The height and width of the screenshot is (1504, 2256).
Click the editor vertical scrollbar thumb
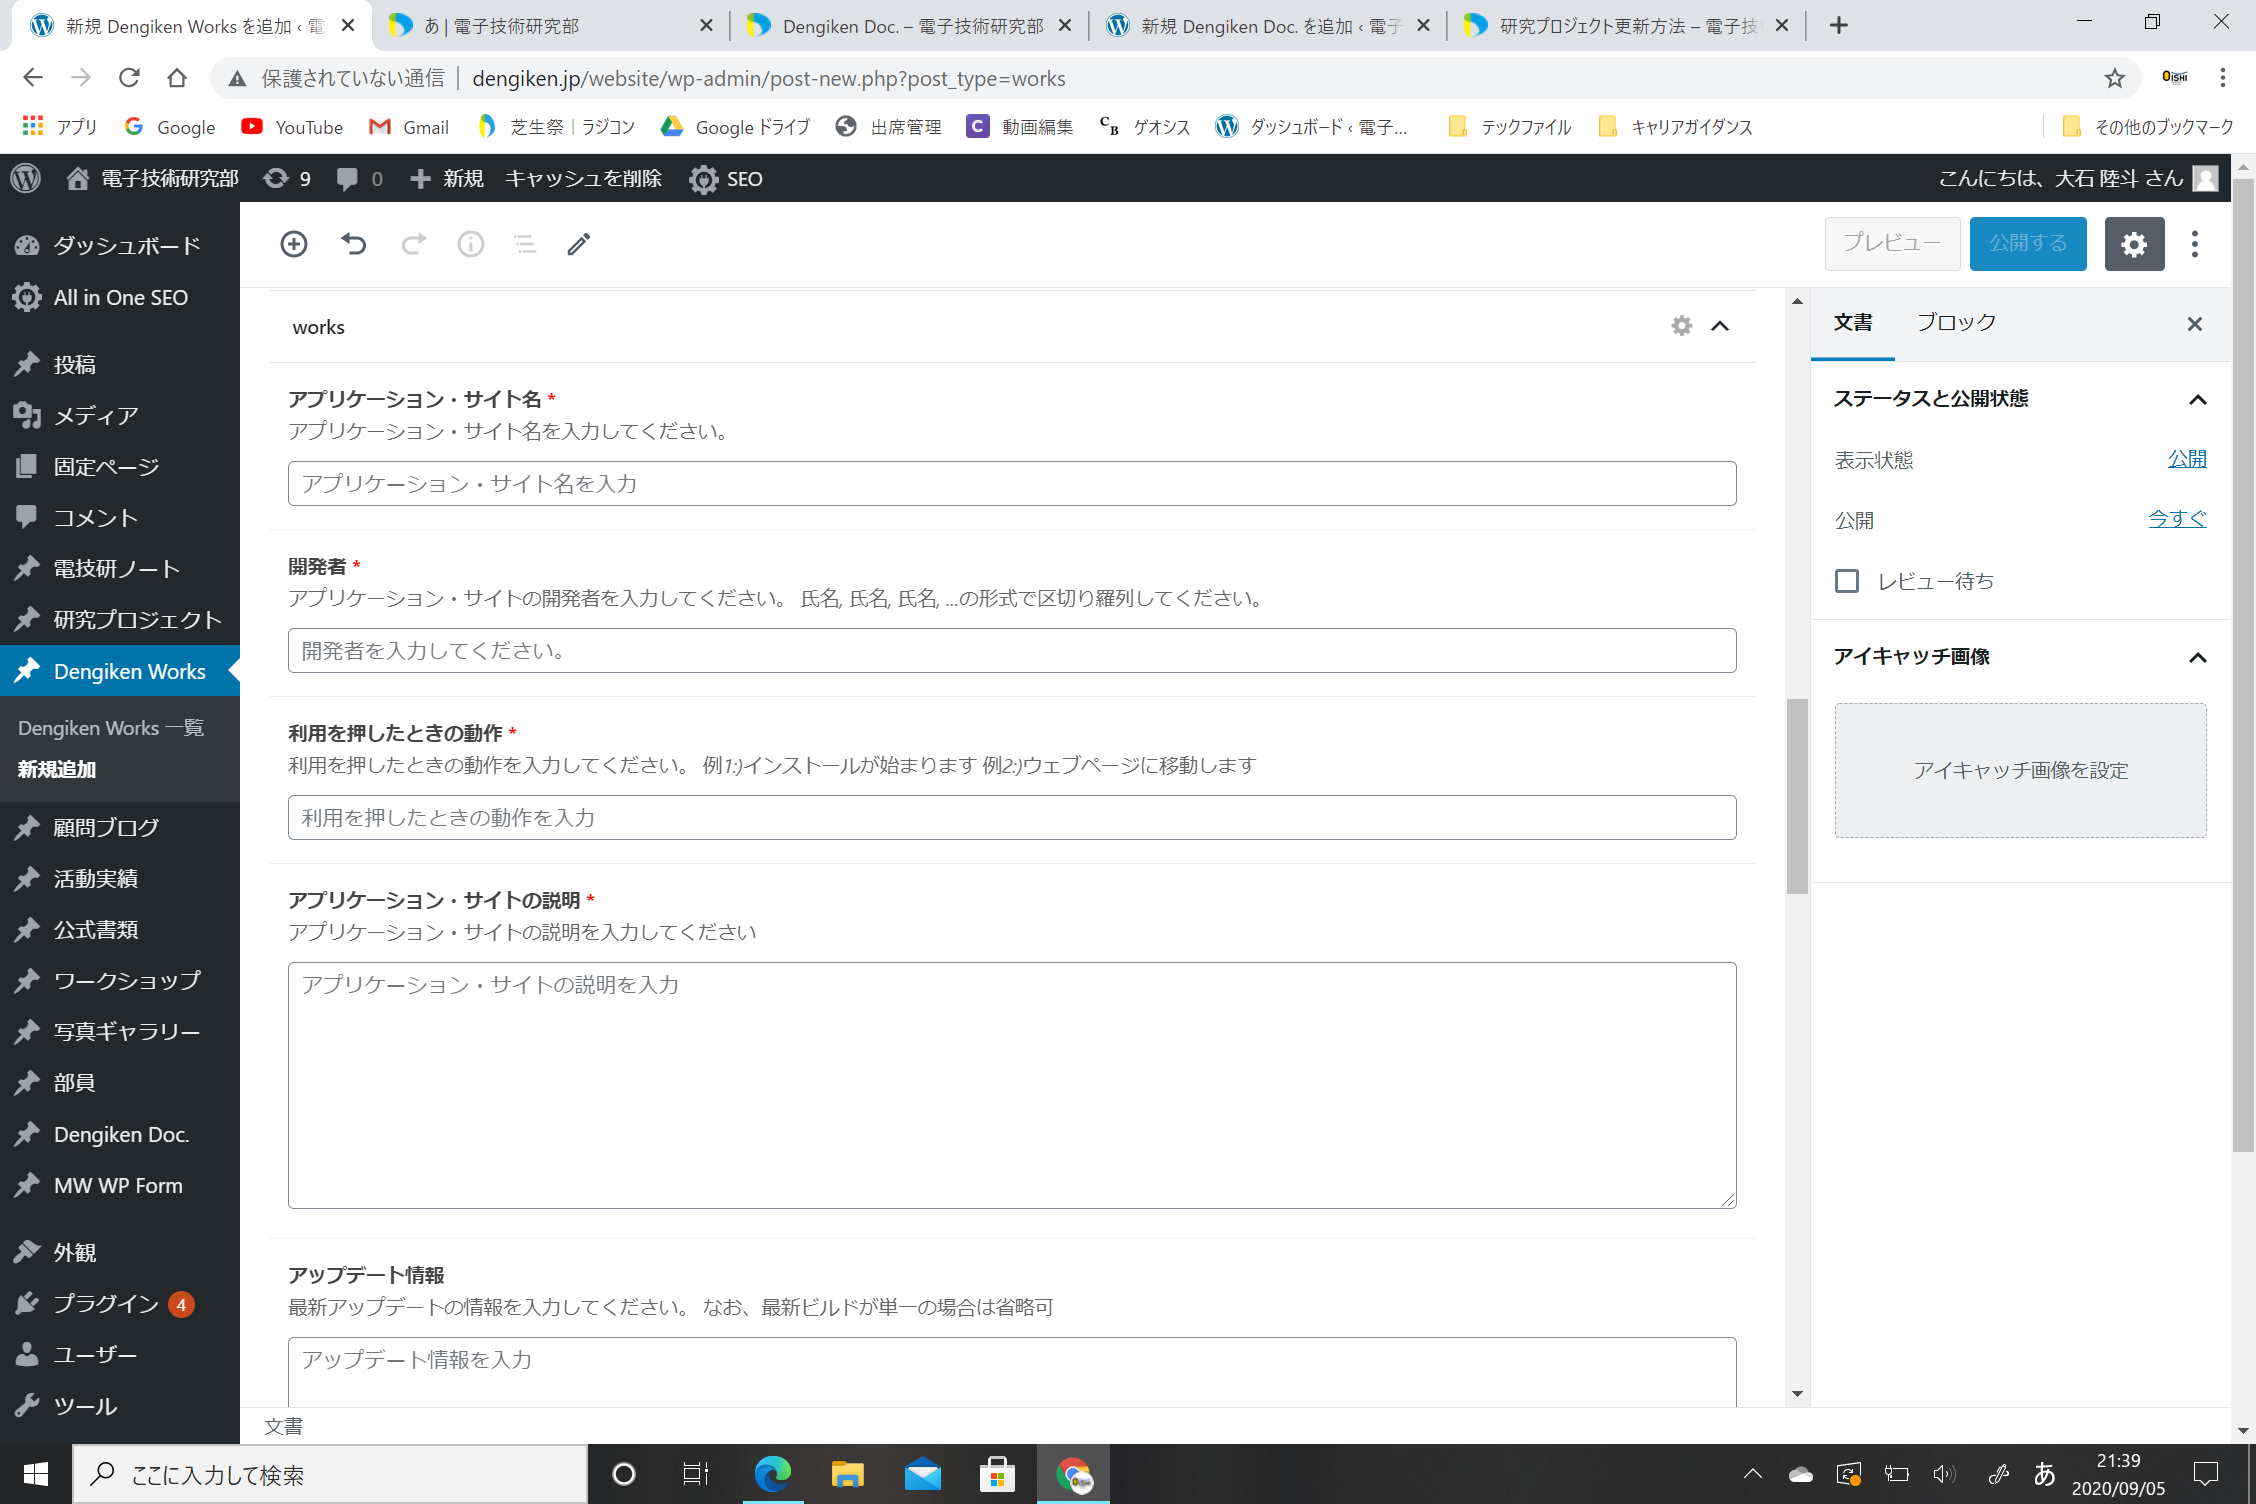[1797, 796]
